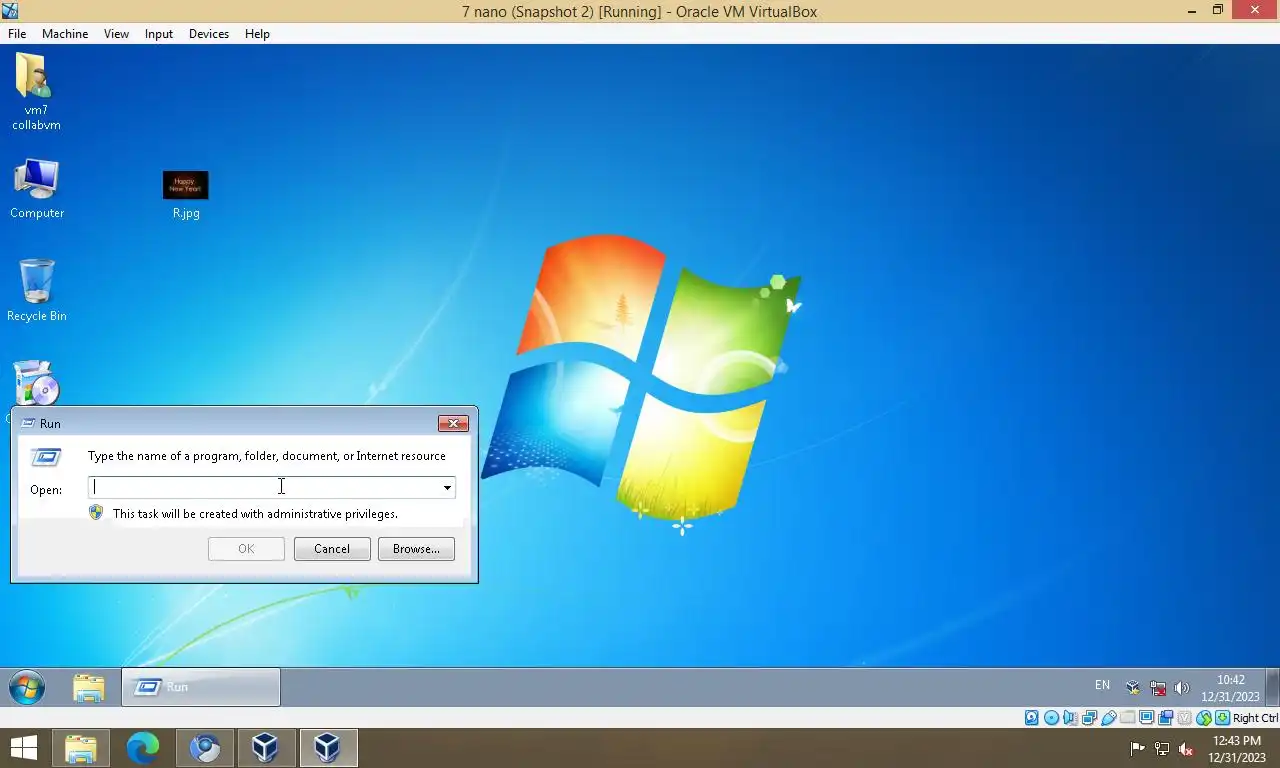Click the mouse integration indicator

(x=1203, y=718)
